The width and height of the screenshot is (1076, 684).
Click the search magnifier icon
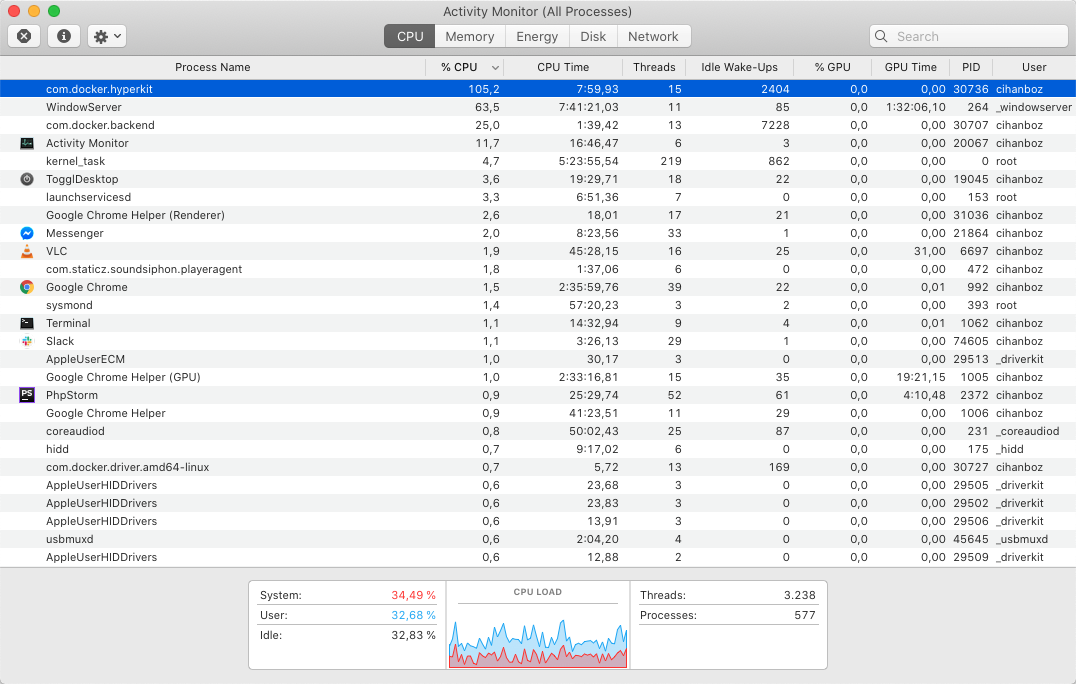(x=882, y=36)
